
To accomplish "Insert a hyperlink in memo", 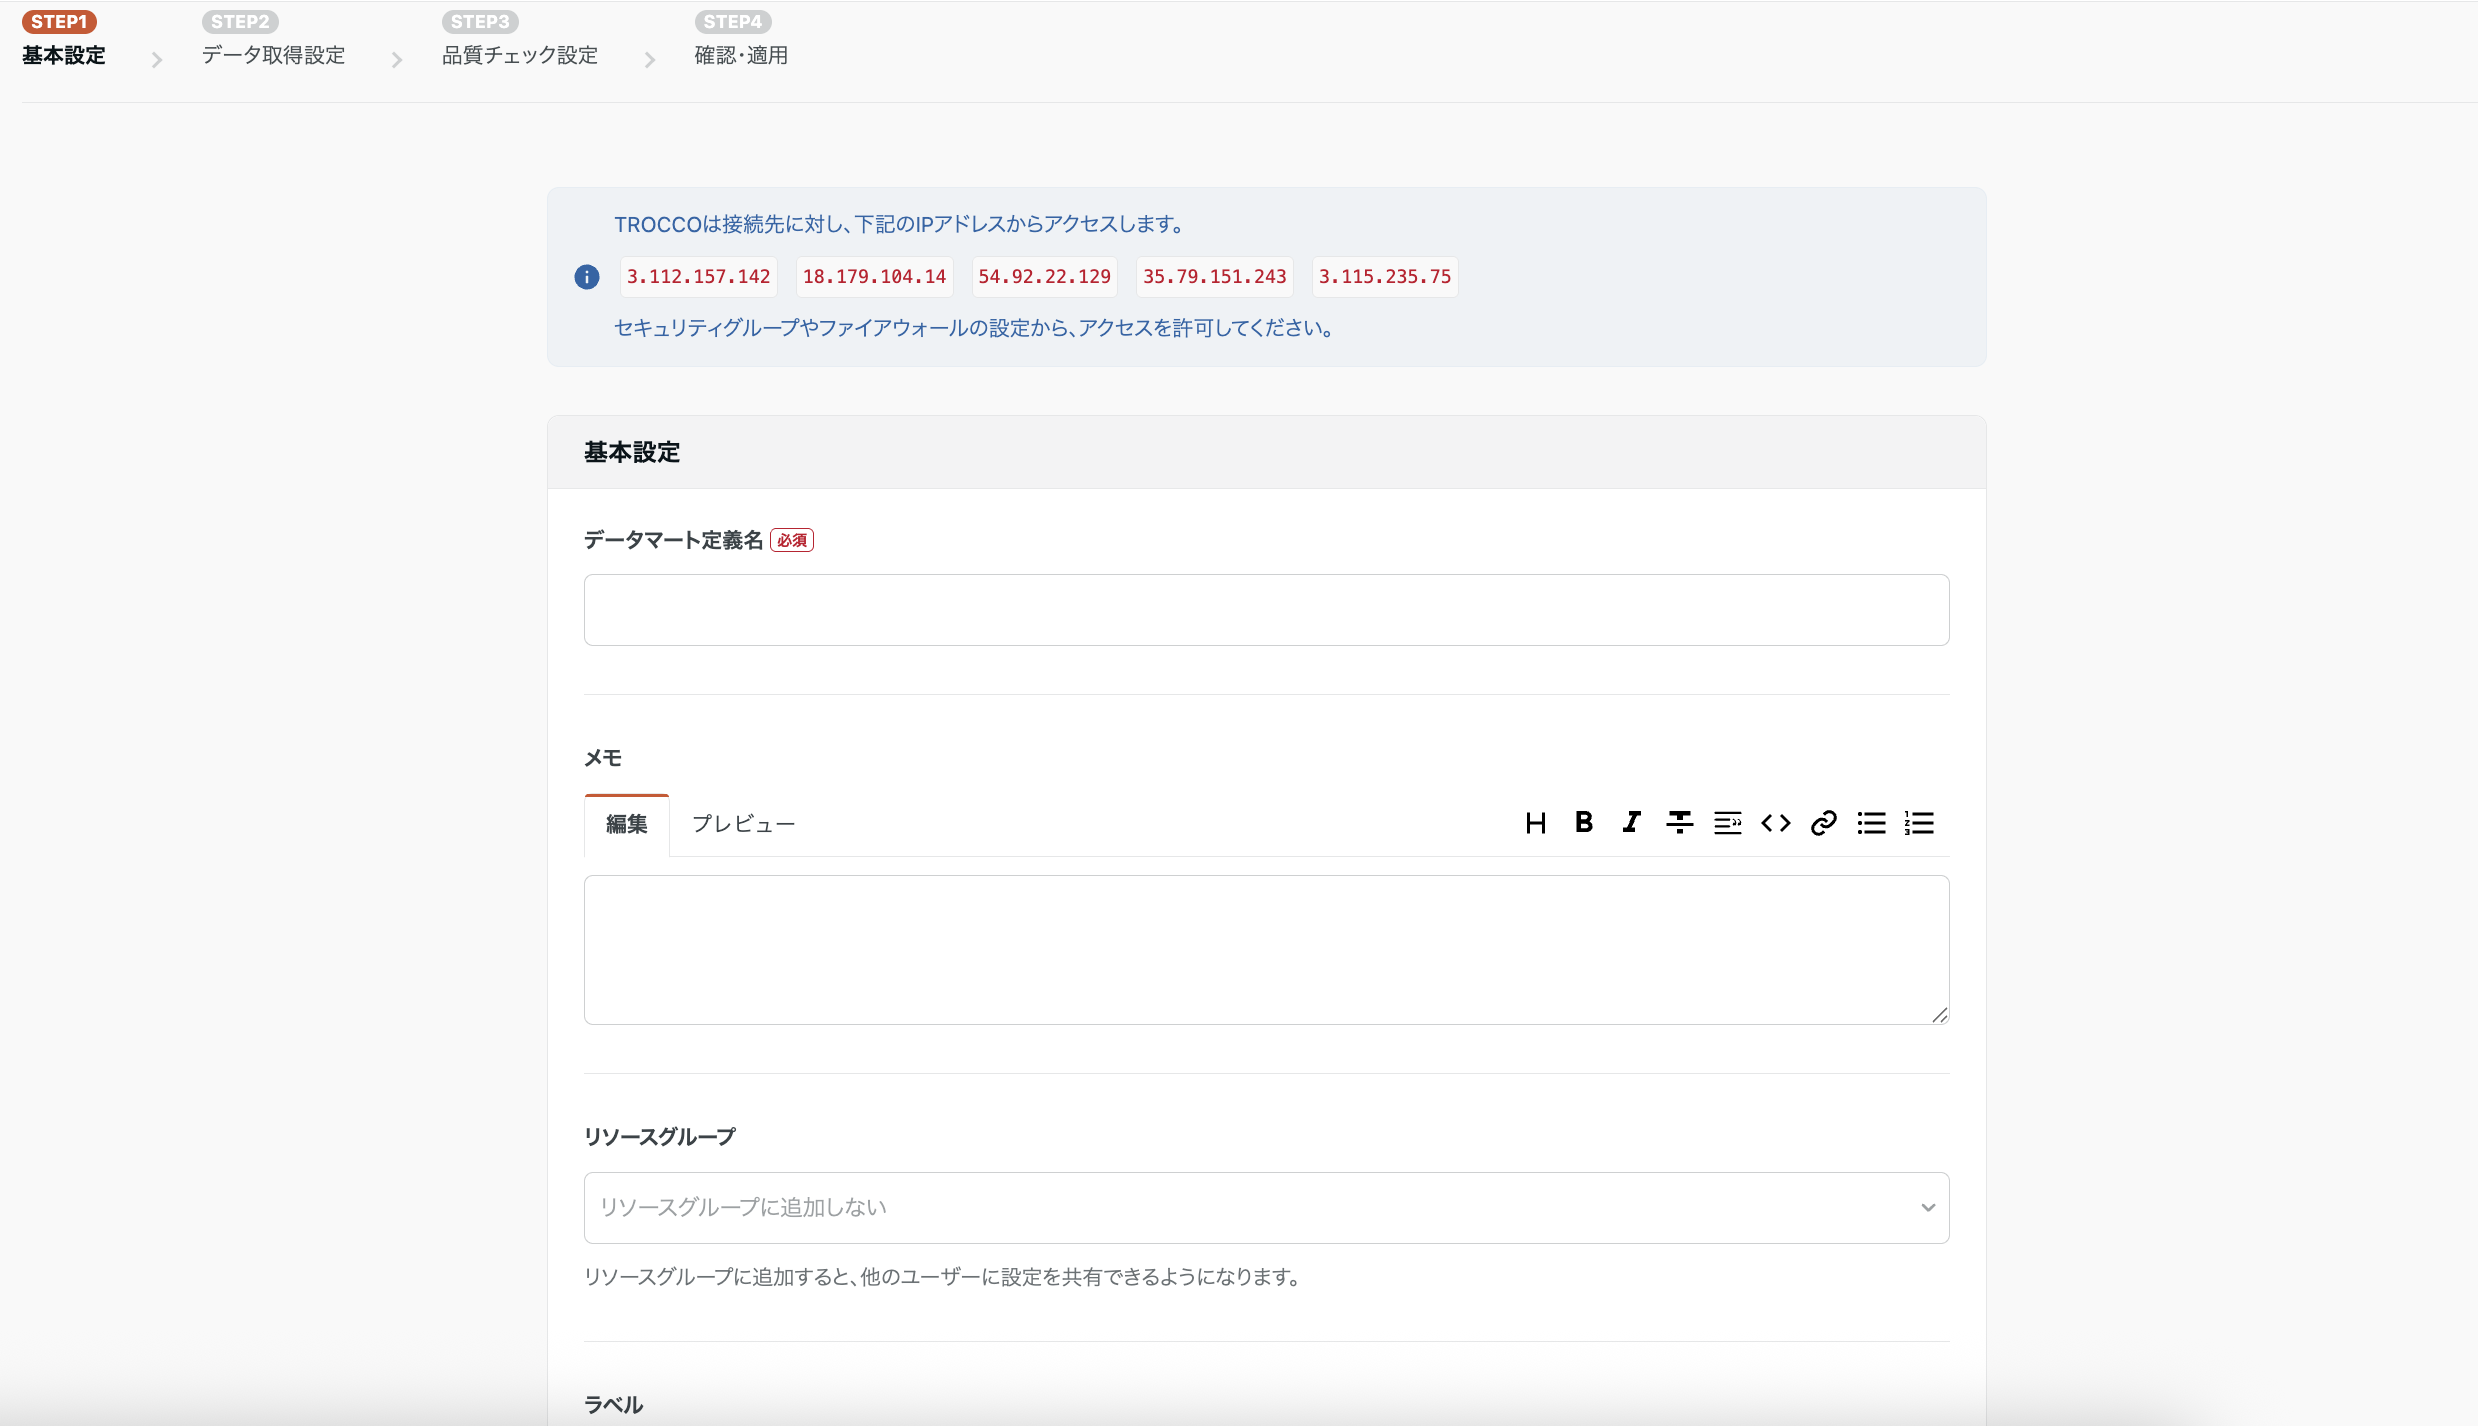I will [1824, 823].
